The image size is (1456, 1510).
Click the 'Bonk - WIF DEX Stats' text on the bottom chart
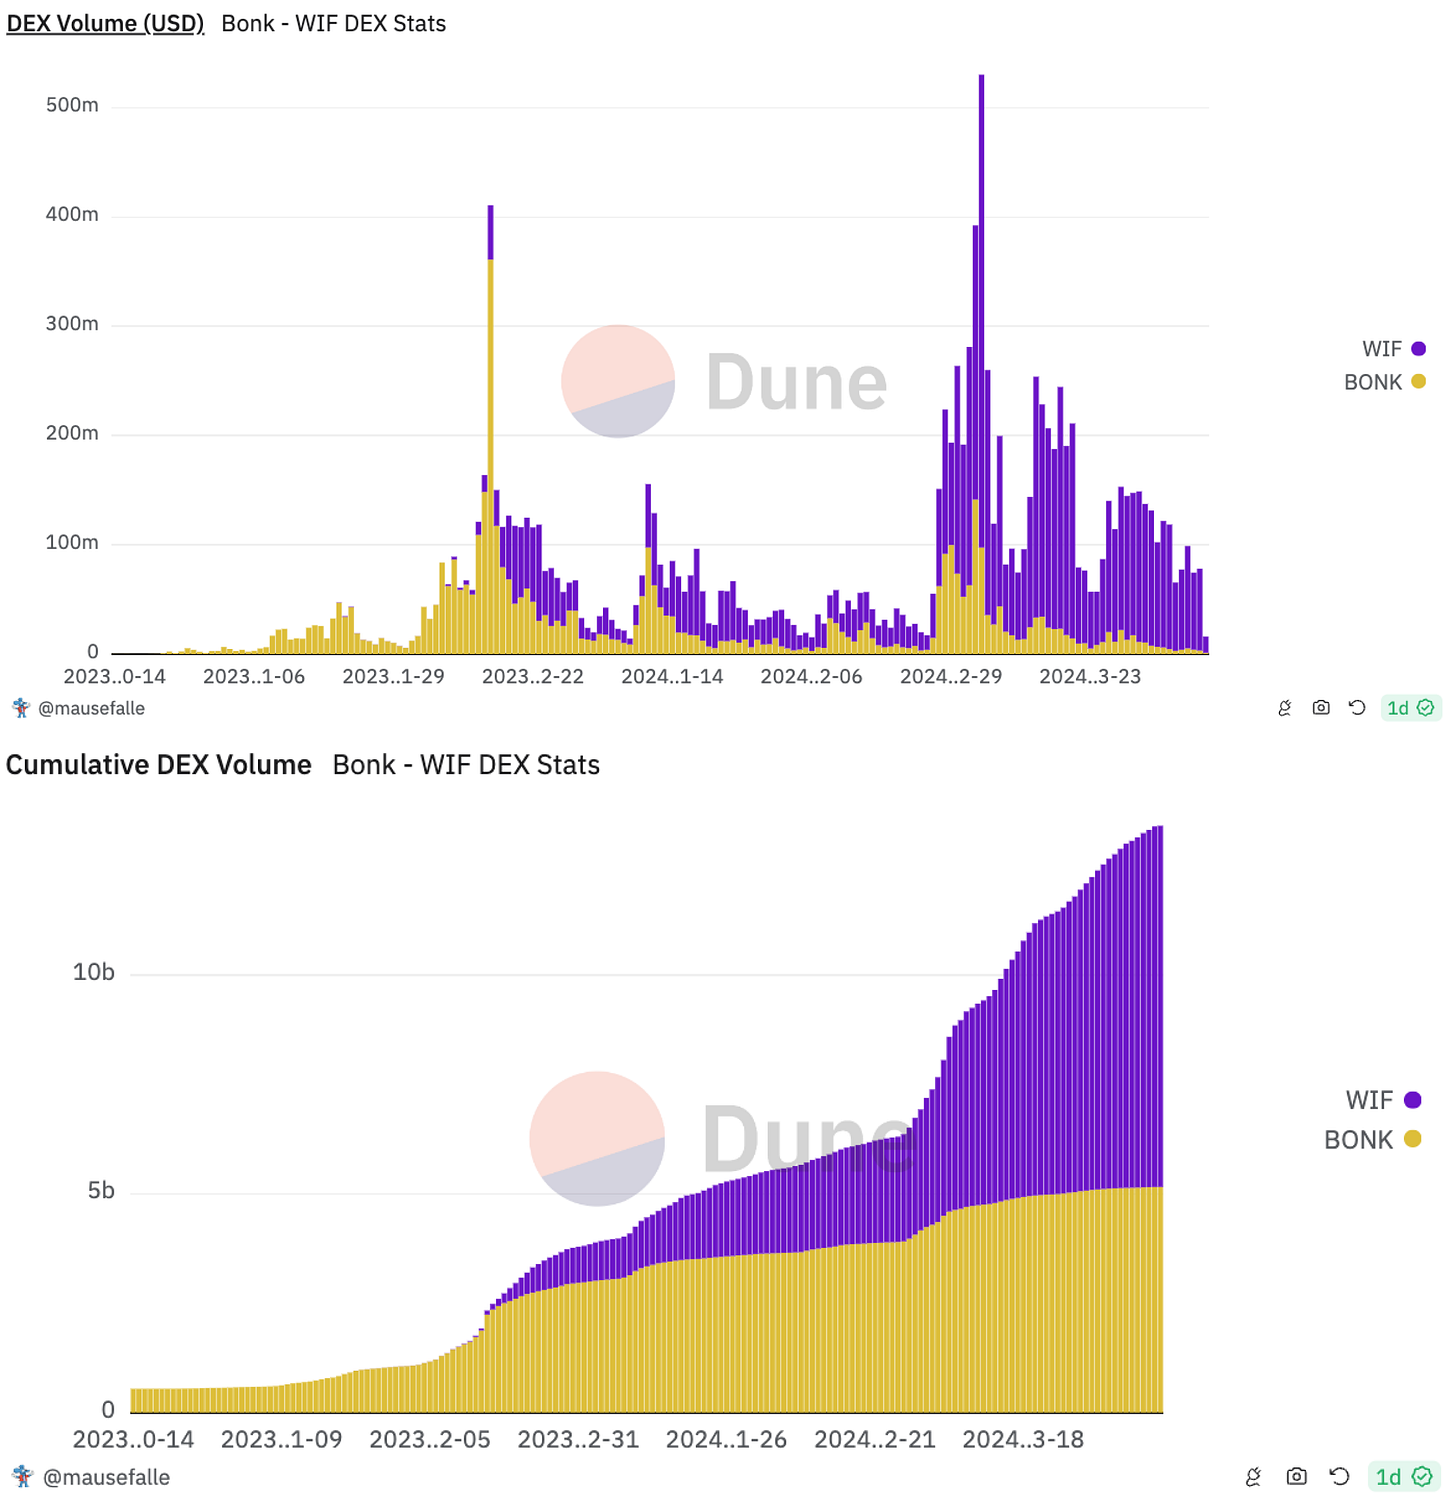(x=466, y=765)
